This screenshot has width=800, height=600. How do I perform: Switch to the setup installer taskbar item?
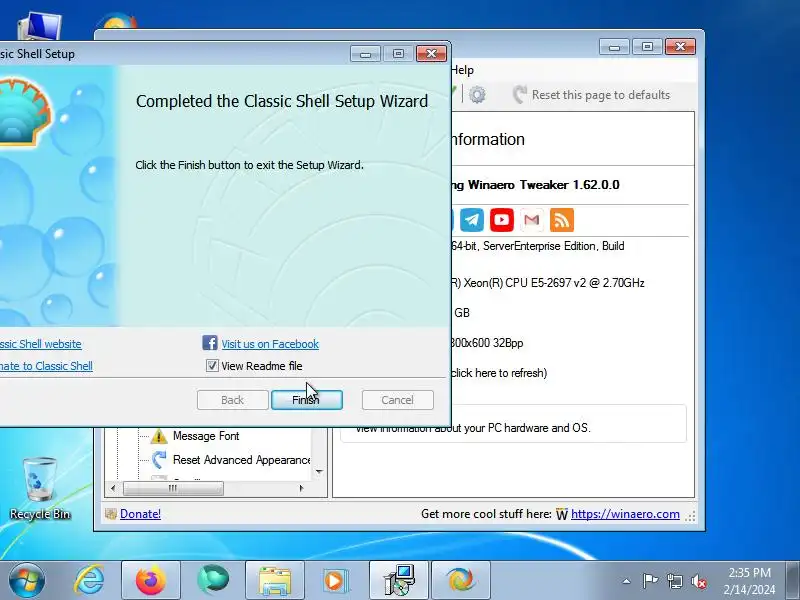(399, 580)
